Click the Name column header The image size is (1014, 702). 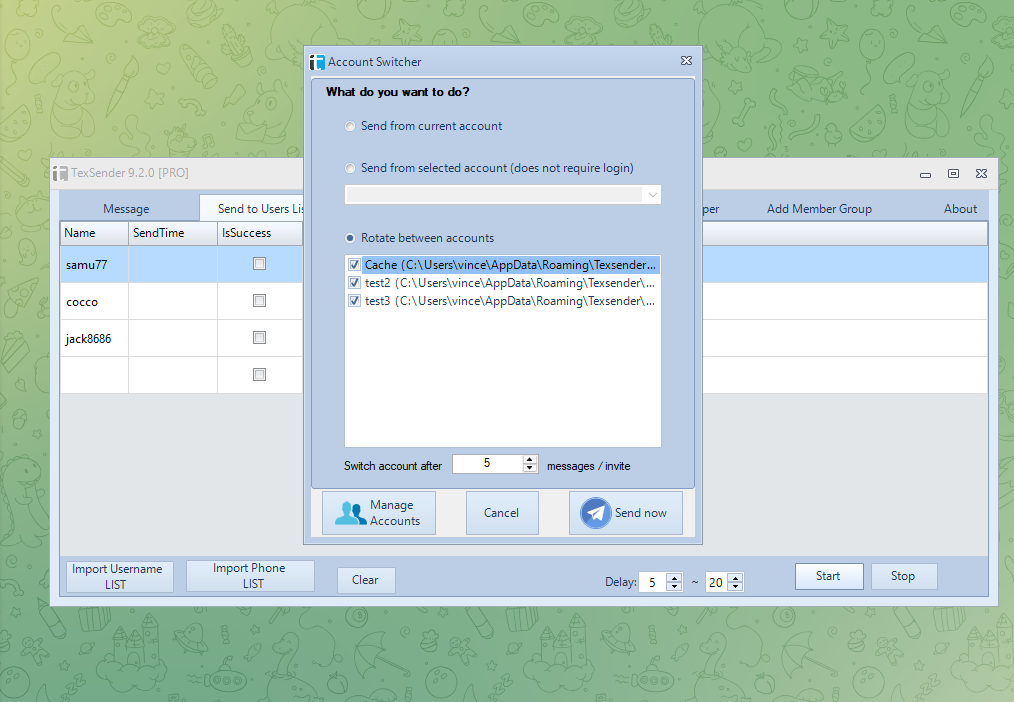pos(94,233)
